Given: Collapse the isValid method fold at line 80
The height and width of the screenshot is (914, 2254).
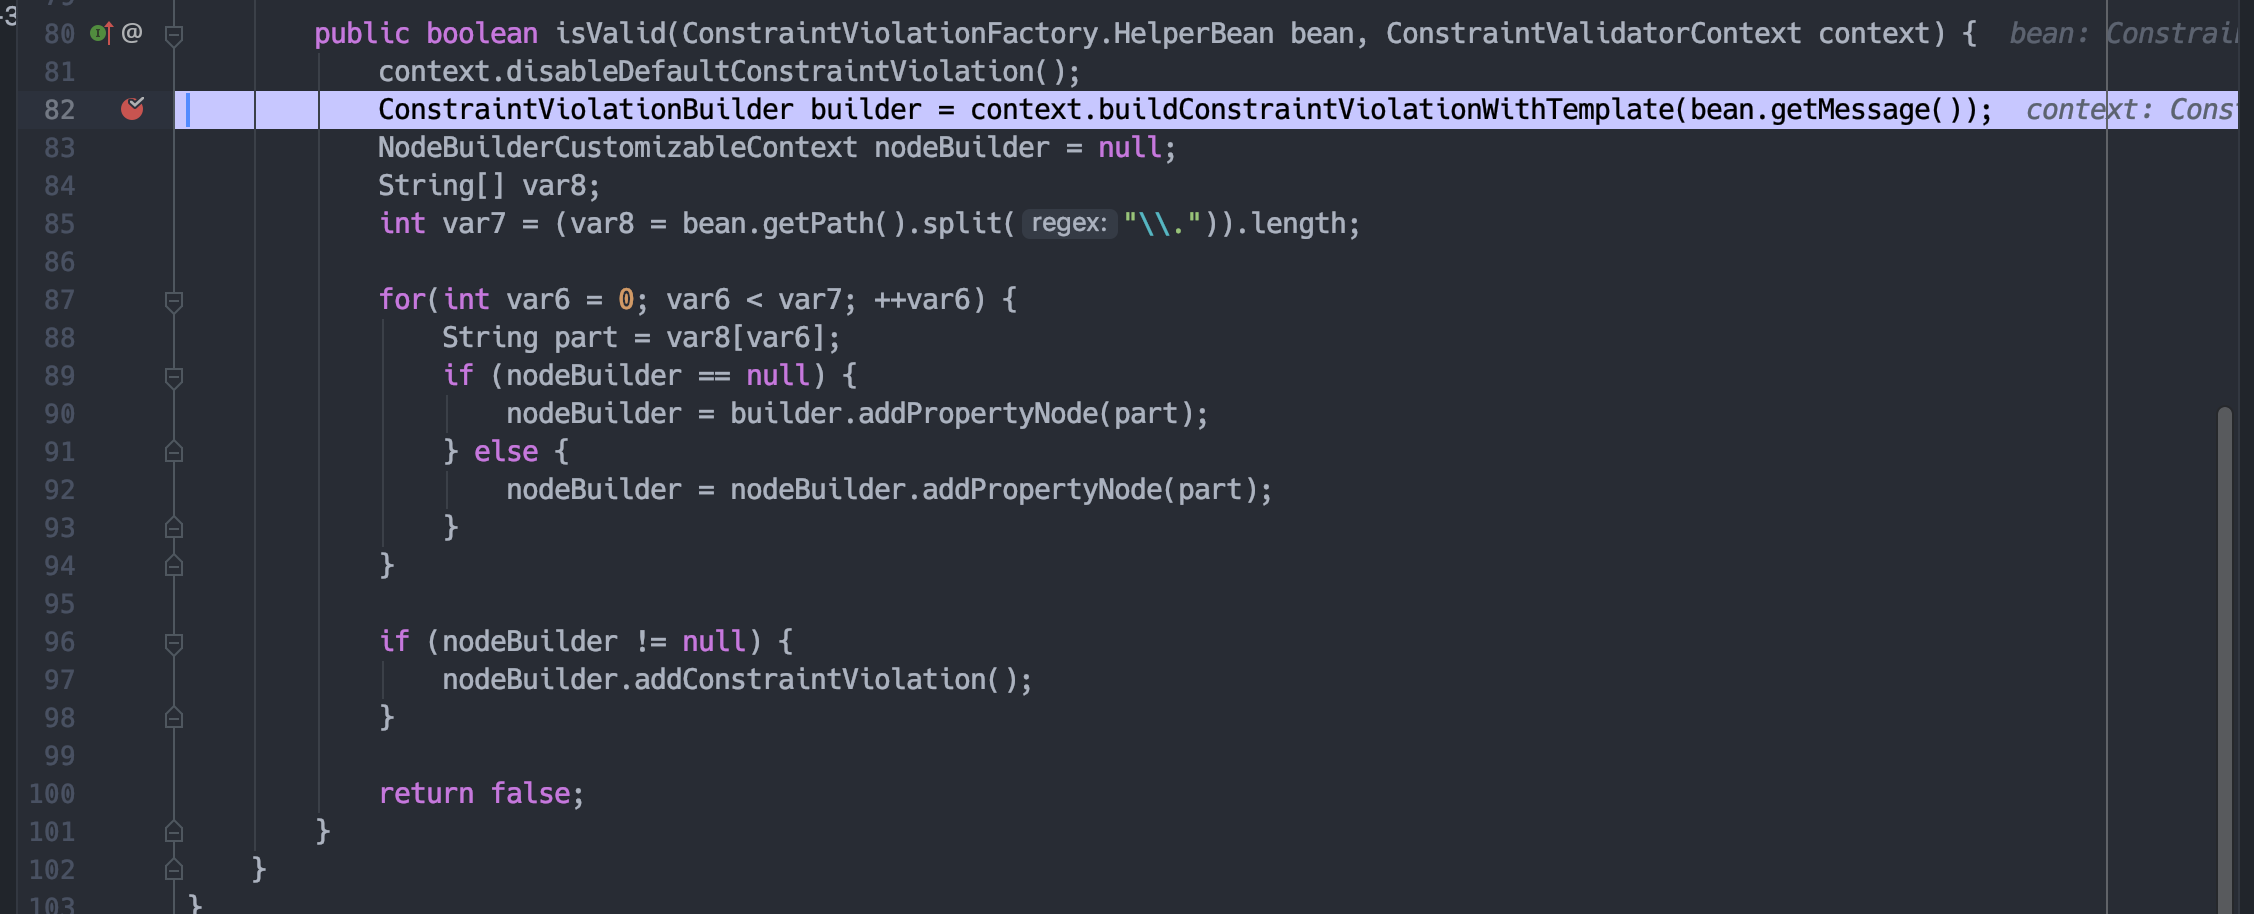Looking at the screenshot, I should point(174,36).
